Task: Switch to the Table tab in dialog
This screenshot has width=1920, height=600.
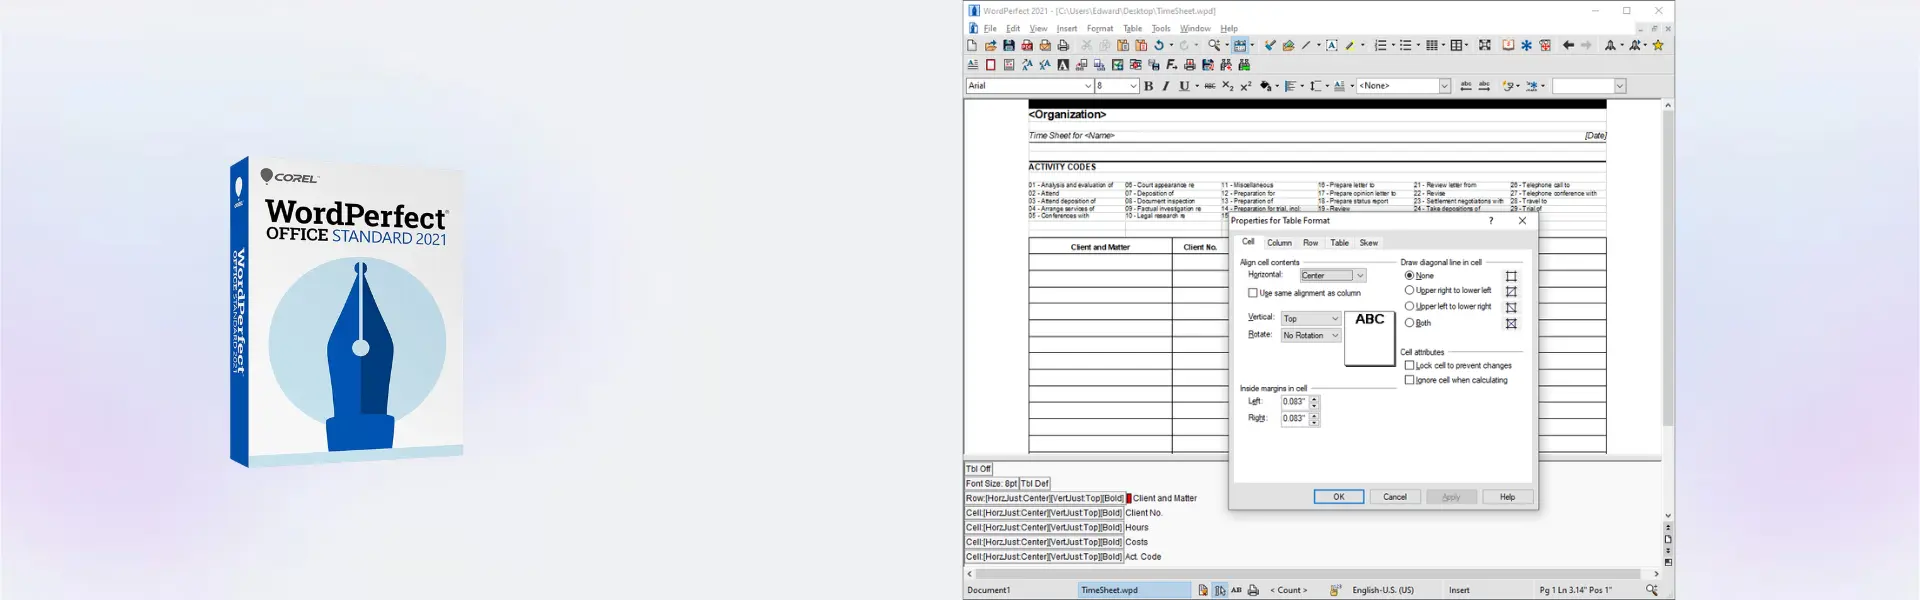Action: [1339, 243]
